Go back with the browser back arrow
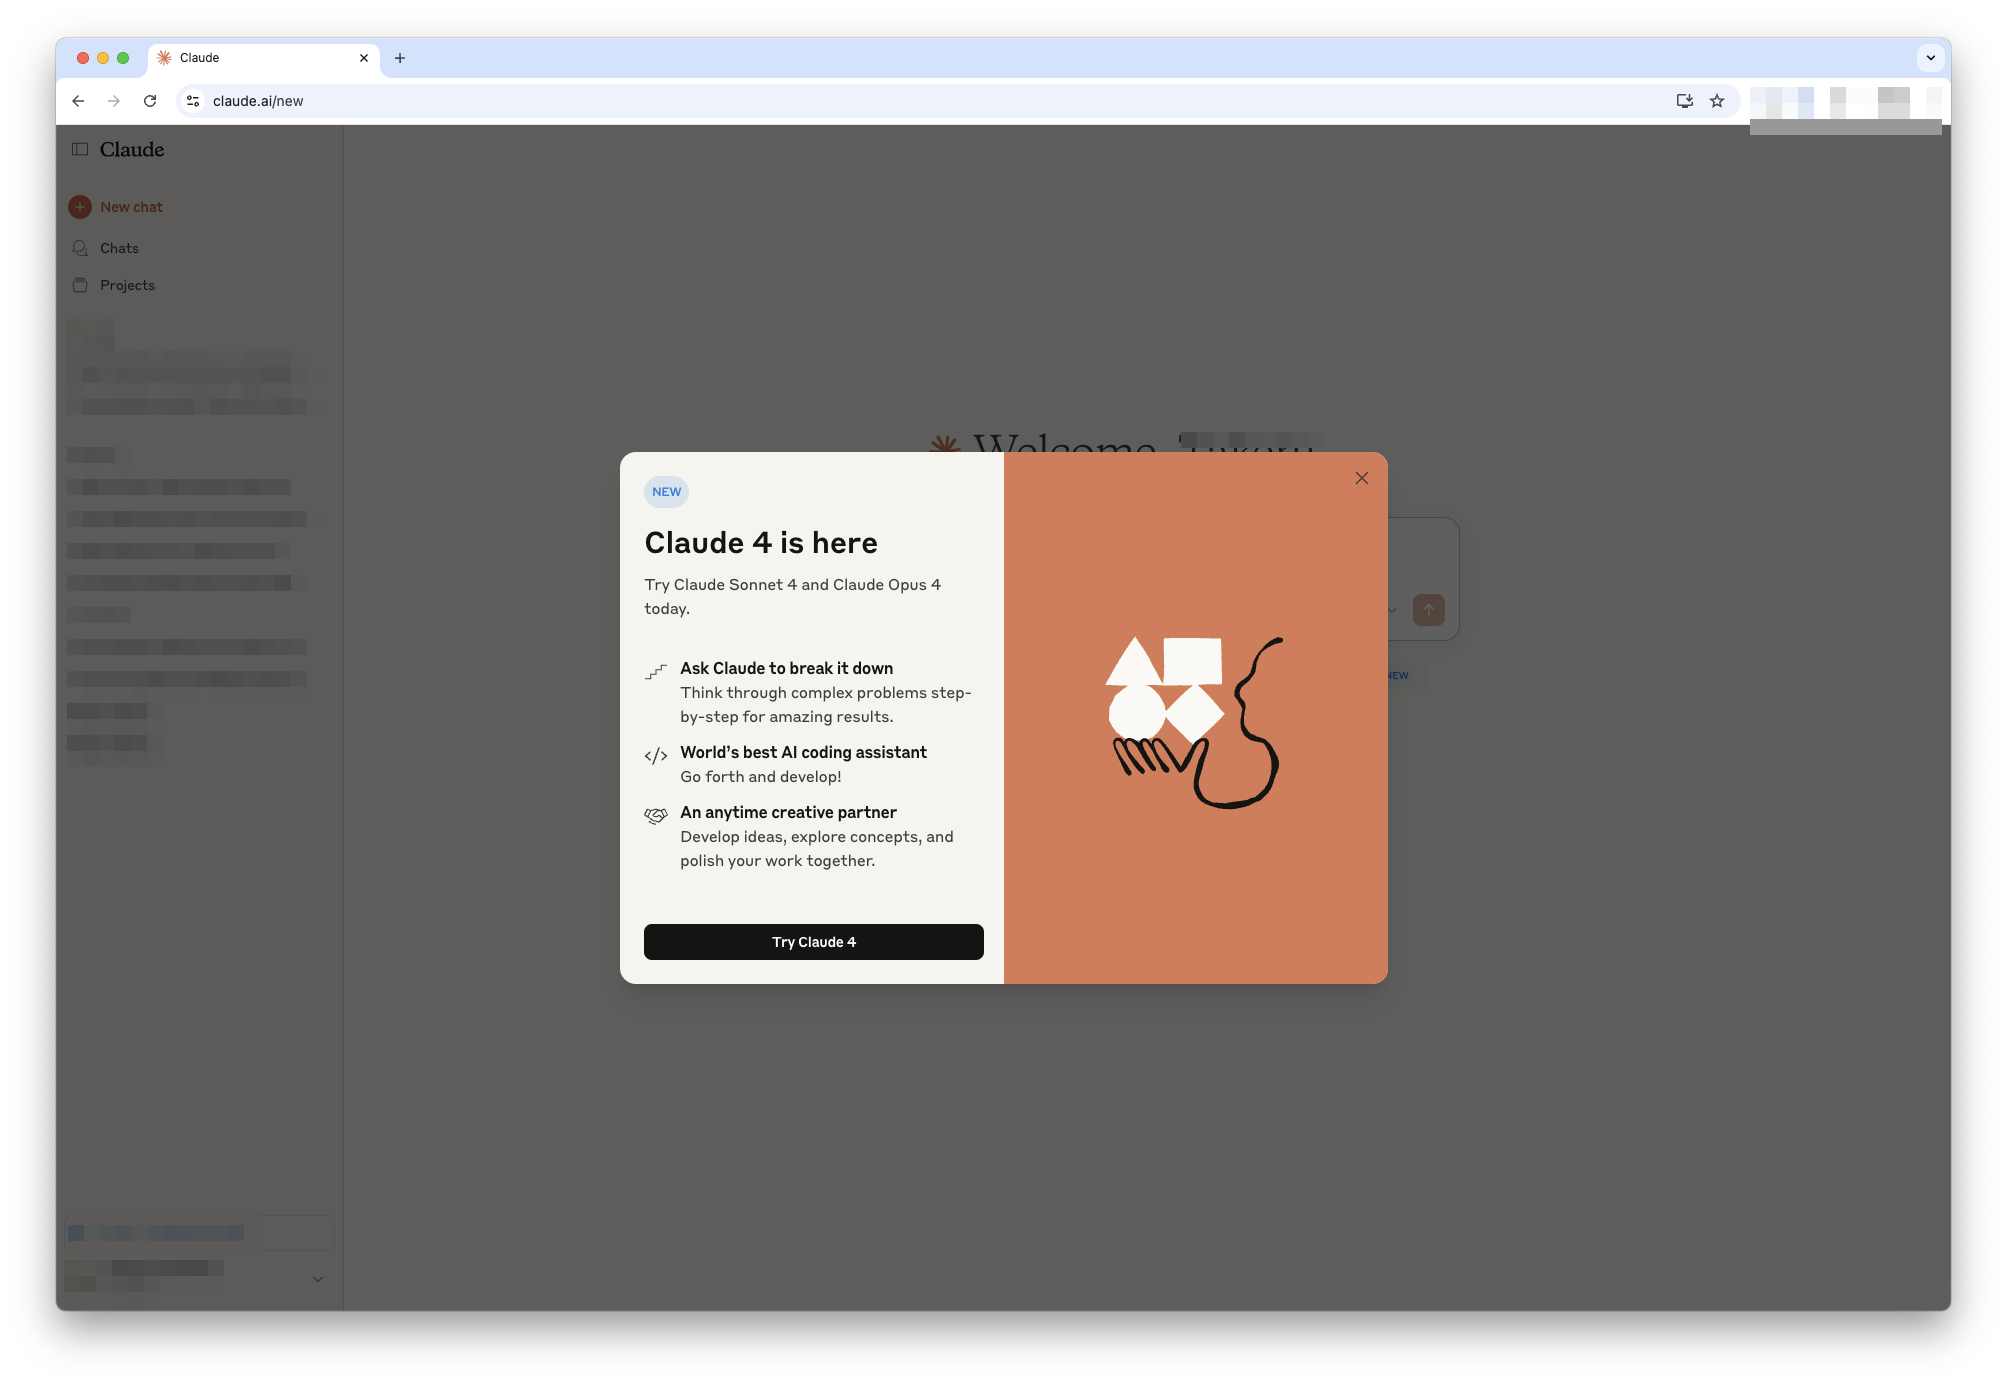This screenshot has width=2007, height=1385. coord(78,101)
